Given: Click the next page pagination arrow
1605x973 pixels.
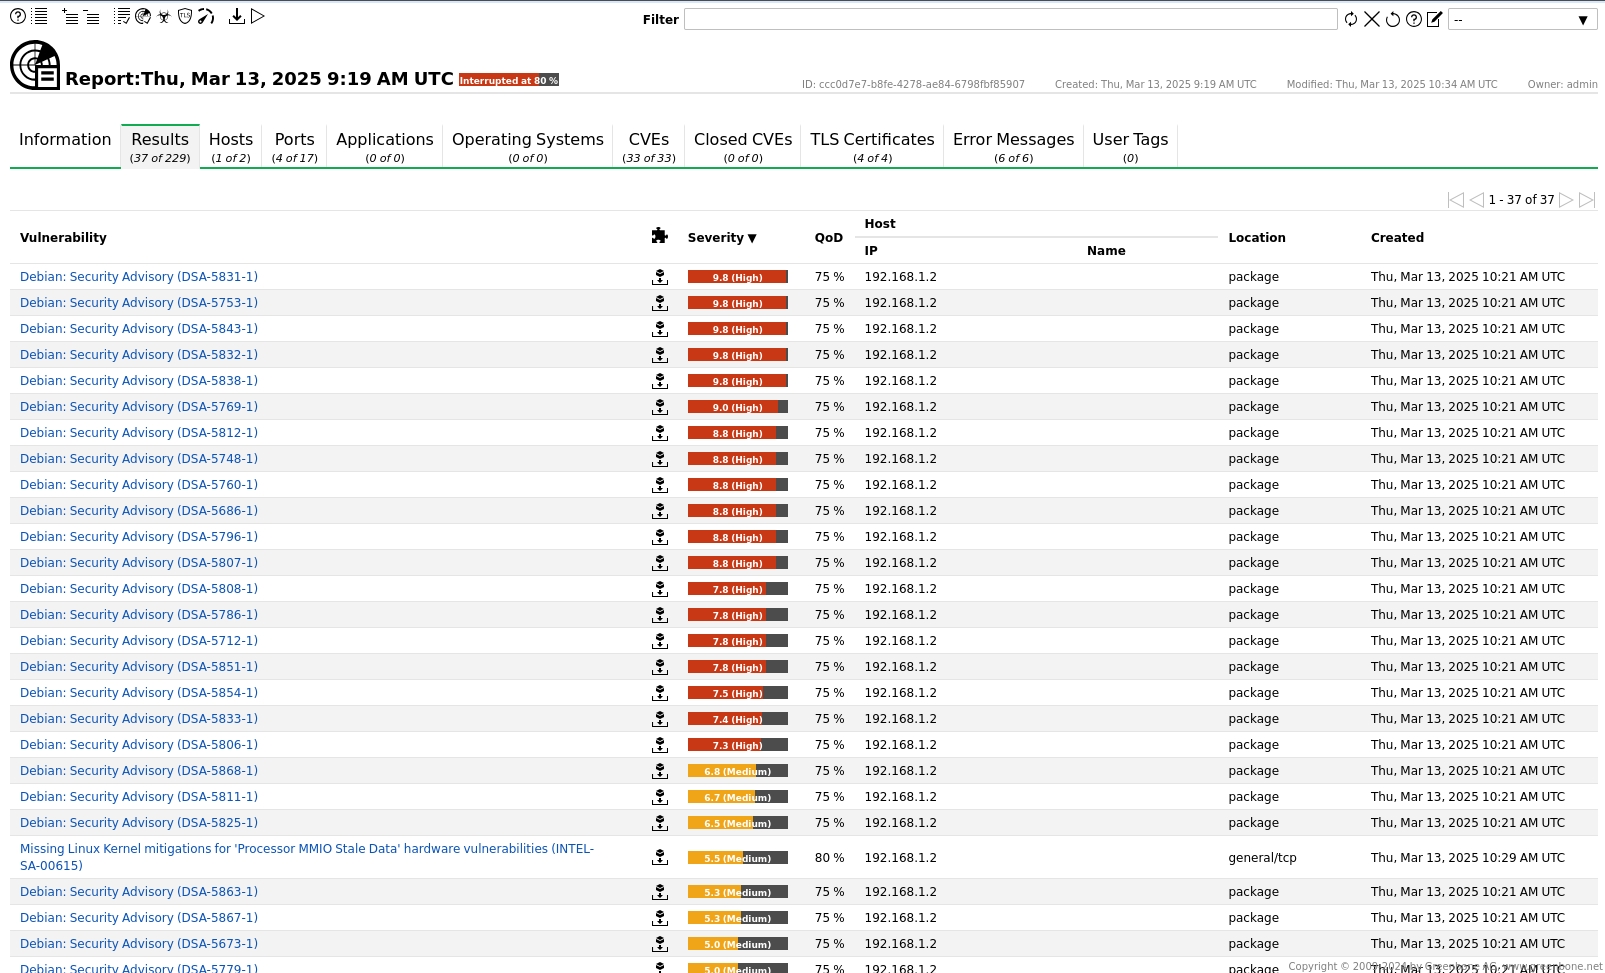Looking at the screenshot, I should (x=1566, y=200).
